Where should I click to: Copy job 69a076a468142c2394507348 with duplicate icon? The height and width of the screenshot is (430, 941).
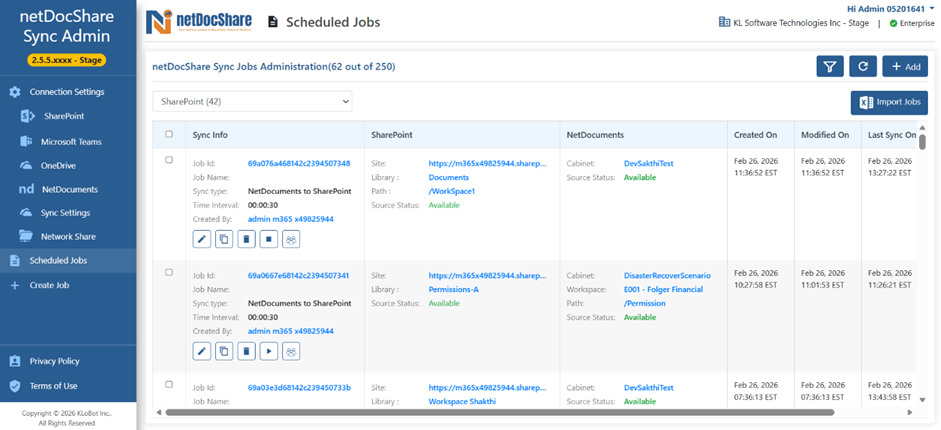coord(224,239)
